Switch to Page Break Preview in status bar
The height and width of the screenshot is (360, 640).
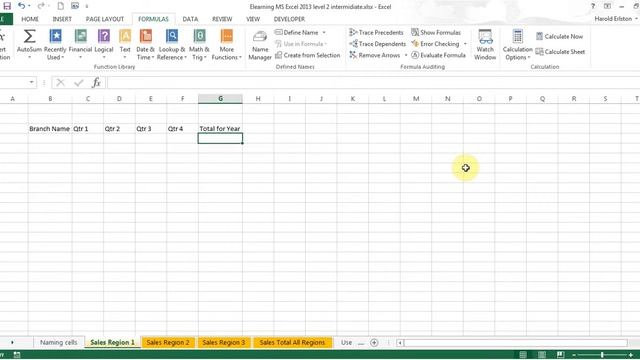click(x=560, y=355)
